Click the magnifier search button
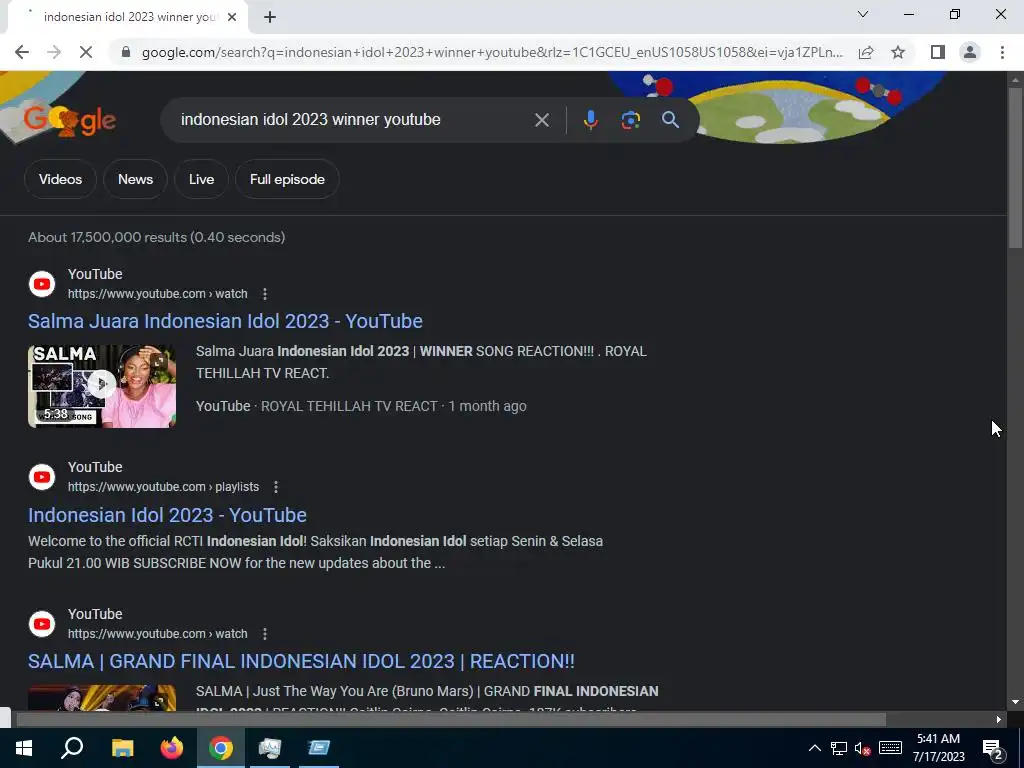The width and height of the screenshot is (1024, 768). click(x=670, y=120)
